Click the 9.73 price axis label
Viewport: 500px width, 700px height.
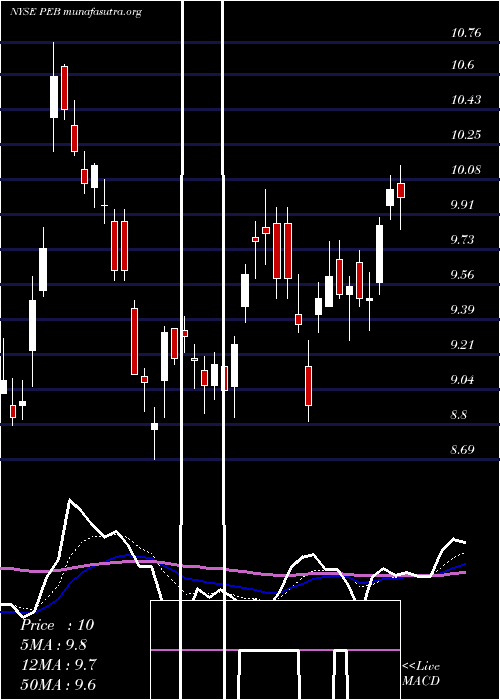463,240
